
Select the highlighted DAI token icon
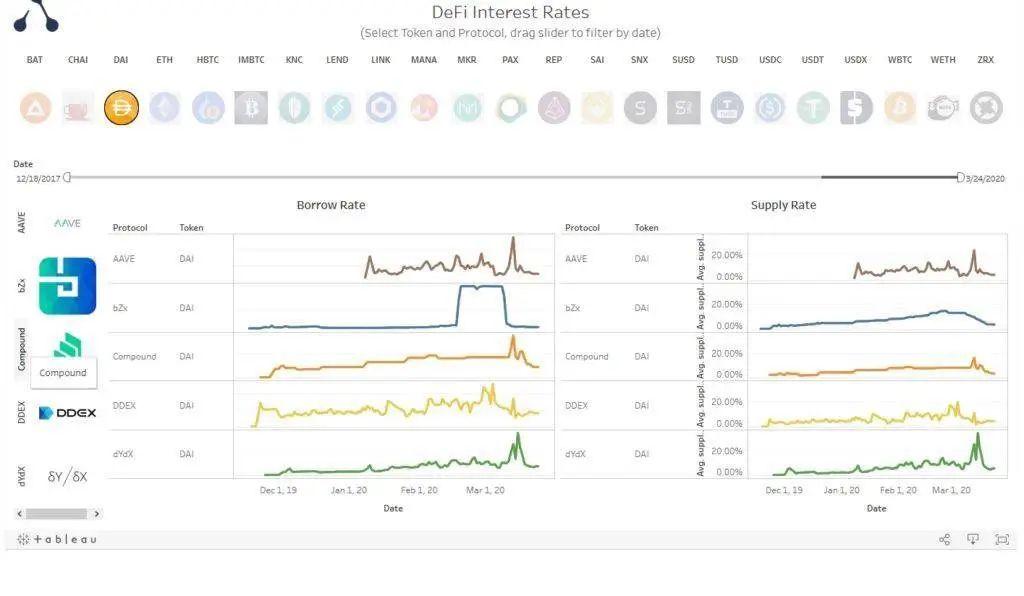(x=121, y=108)
